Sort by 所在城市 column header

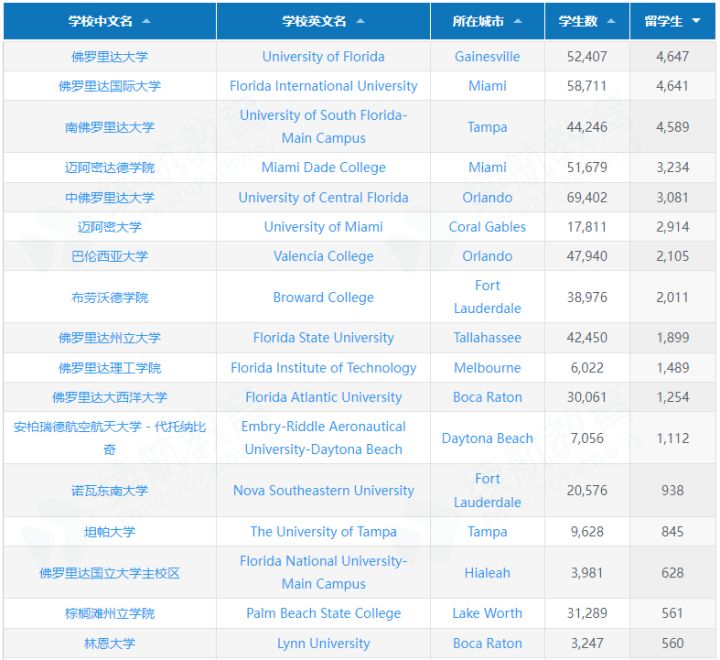(487, 21)
